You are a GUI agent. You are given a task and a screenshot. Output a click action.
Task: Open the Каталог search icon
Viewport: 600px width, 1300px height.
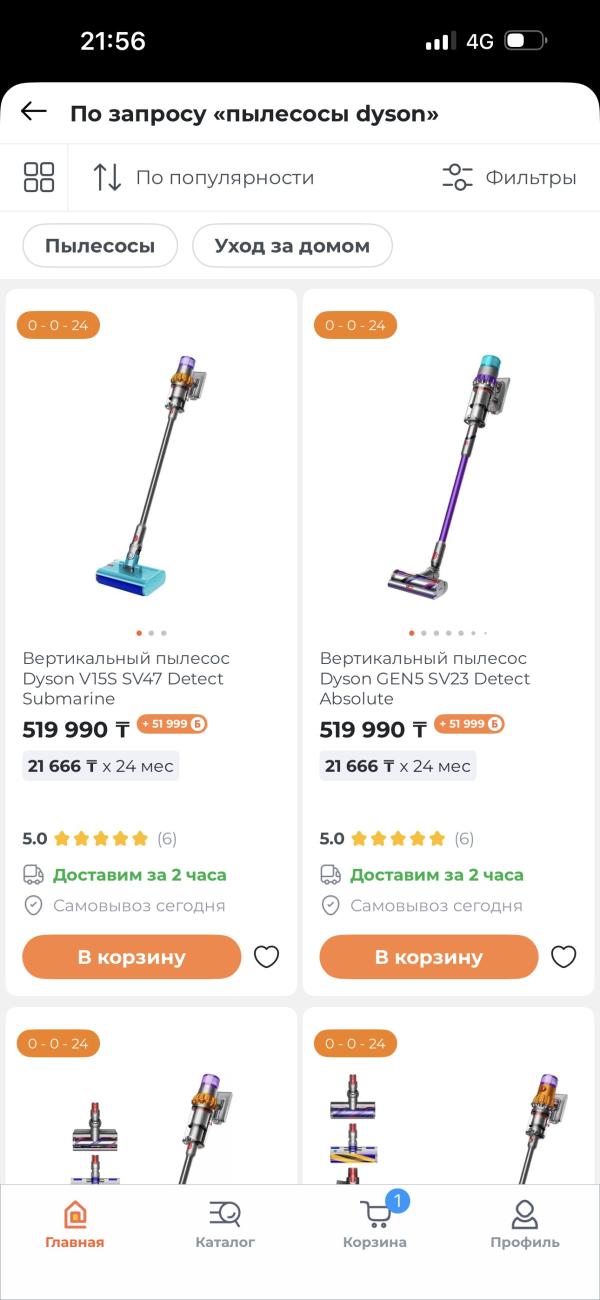click(225, 1214)
